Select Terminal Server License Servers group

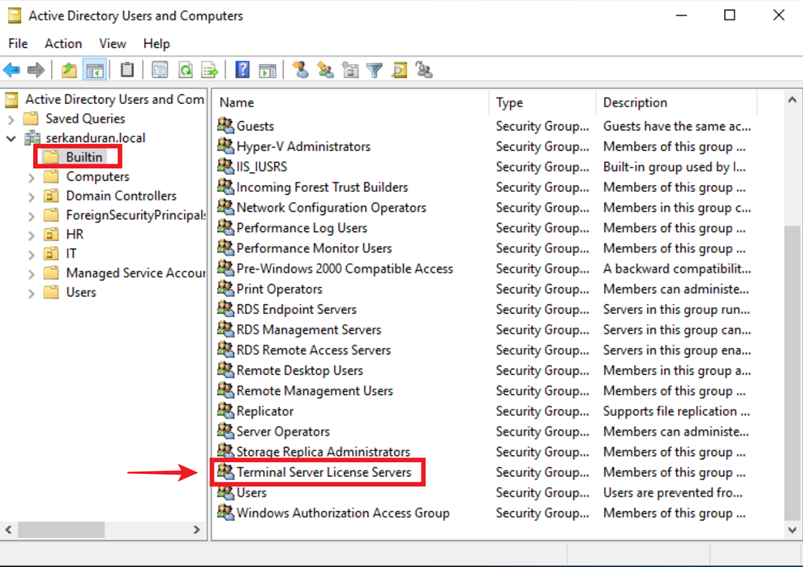(324, 472)
